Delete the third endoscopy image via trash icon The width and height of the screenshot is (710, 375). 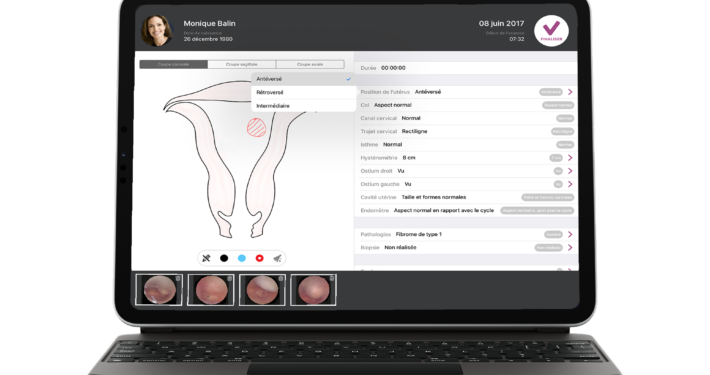pyautogui.click(x=281, y=279)
